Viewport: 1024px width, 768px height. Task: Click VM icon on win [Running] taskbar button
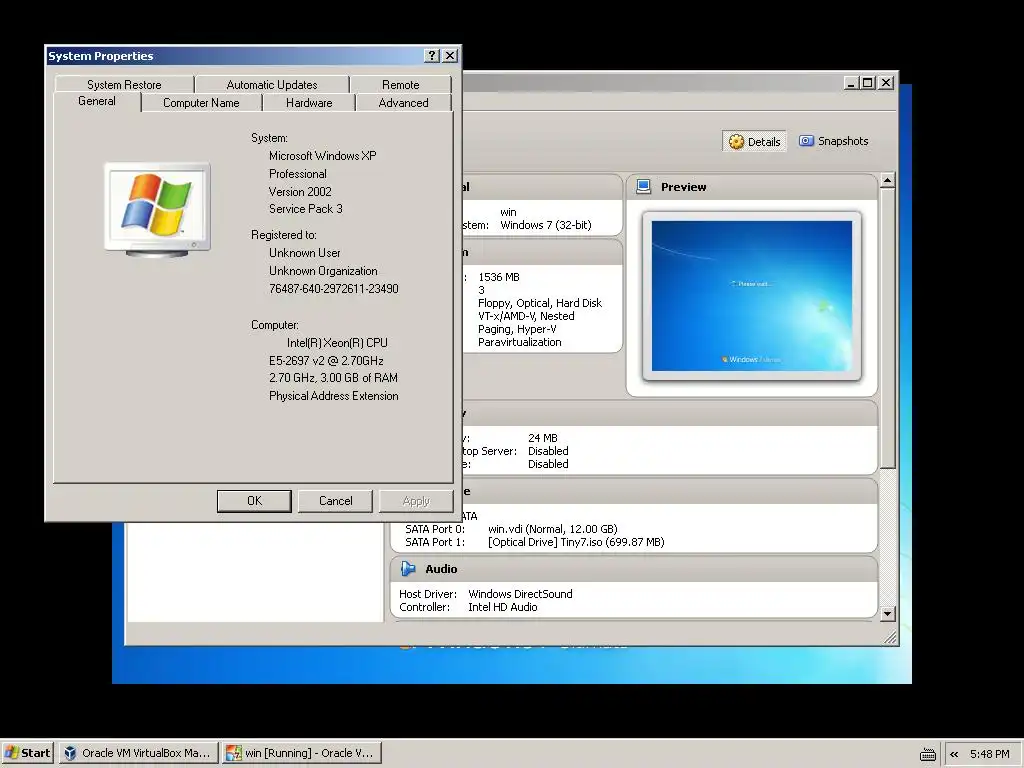point(233,753)
